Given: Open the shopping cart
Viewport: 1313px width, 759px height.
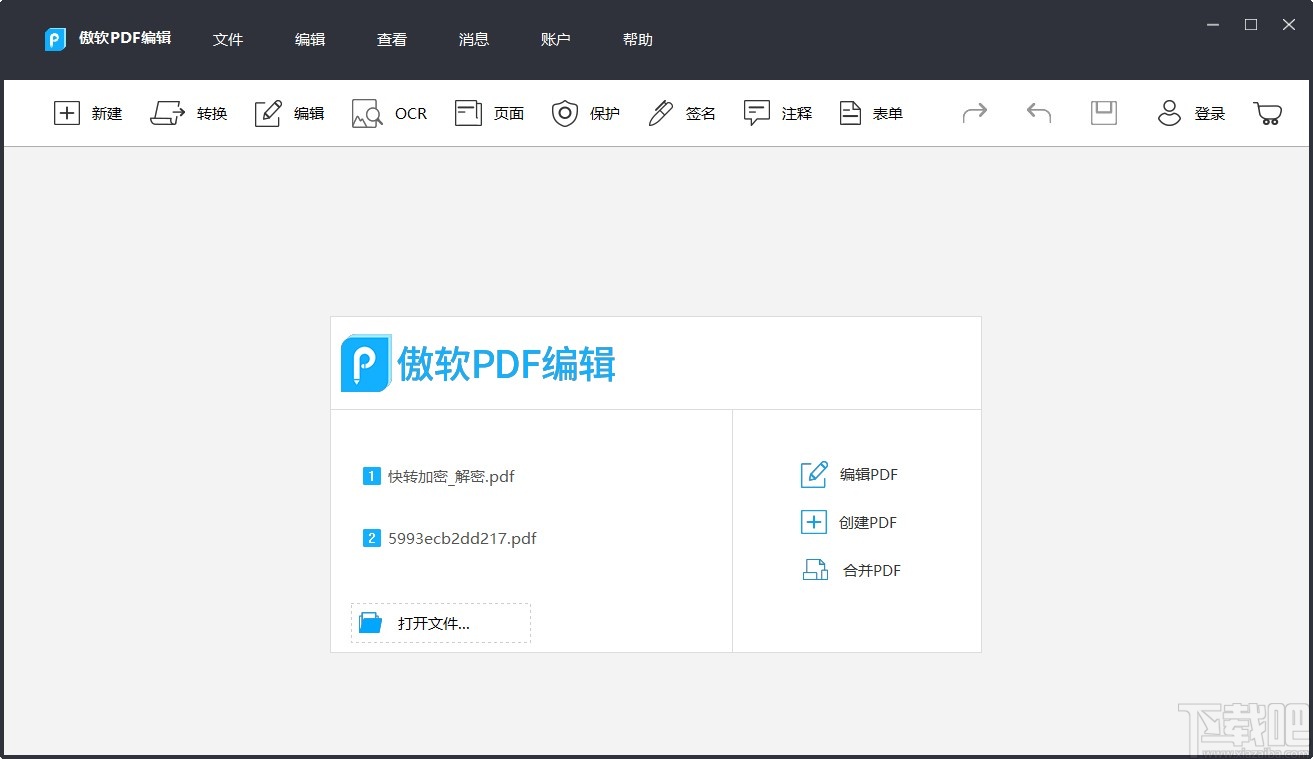Looking at the screenshot, I should coord(1267,113).
